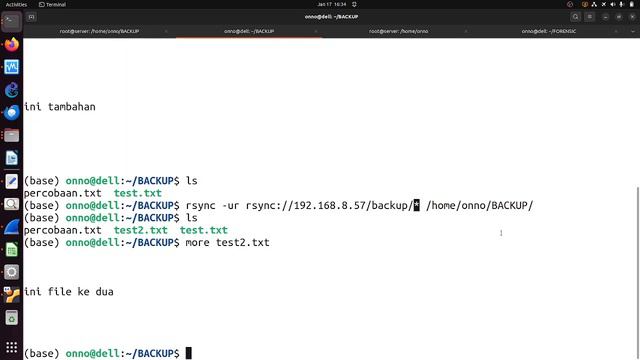Click 'more test2.txt' command text
The width and height of the screenshot is (640, 360).
227,242
